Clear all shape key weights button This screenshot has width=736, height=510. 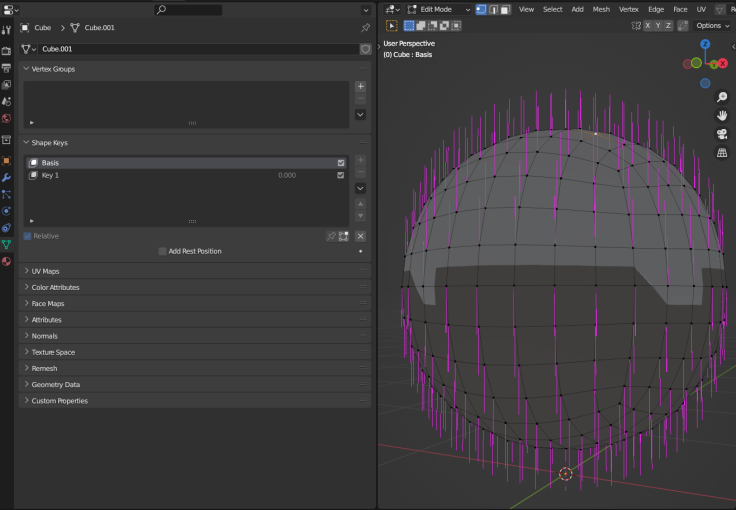tap(360, 236)
